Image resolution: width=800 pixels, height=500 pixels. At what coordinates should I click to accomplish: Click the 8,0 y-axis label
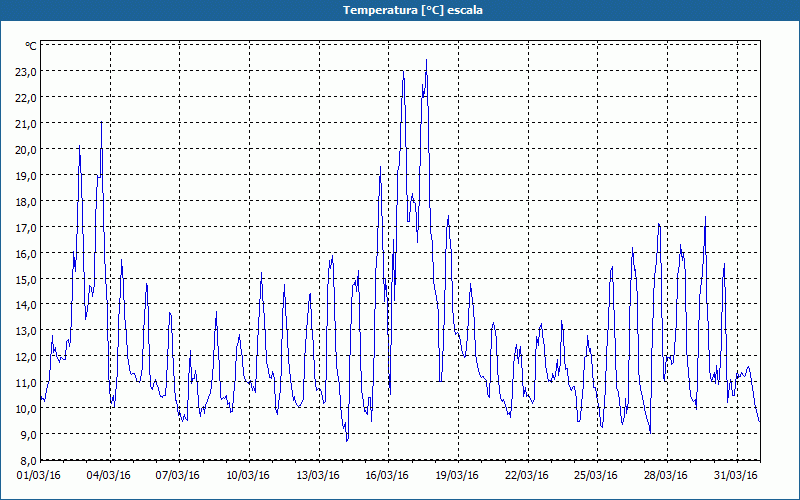pos(29,461)
